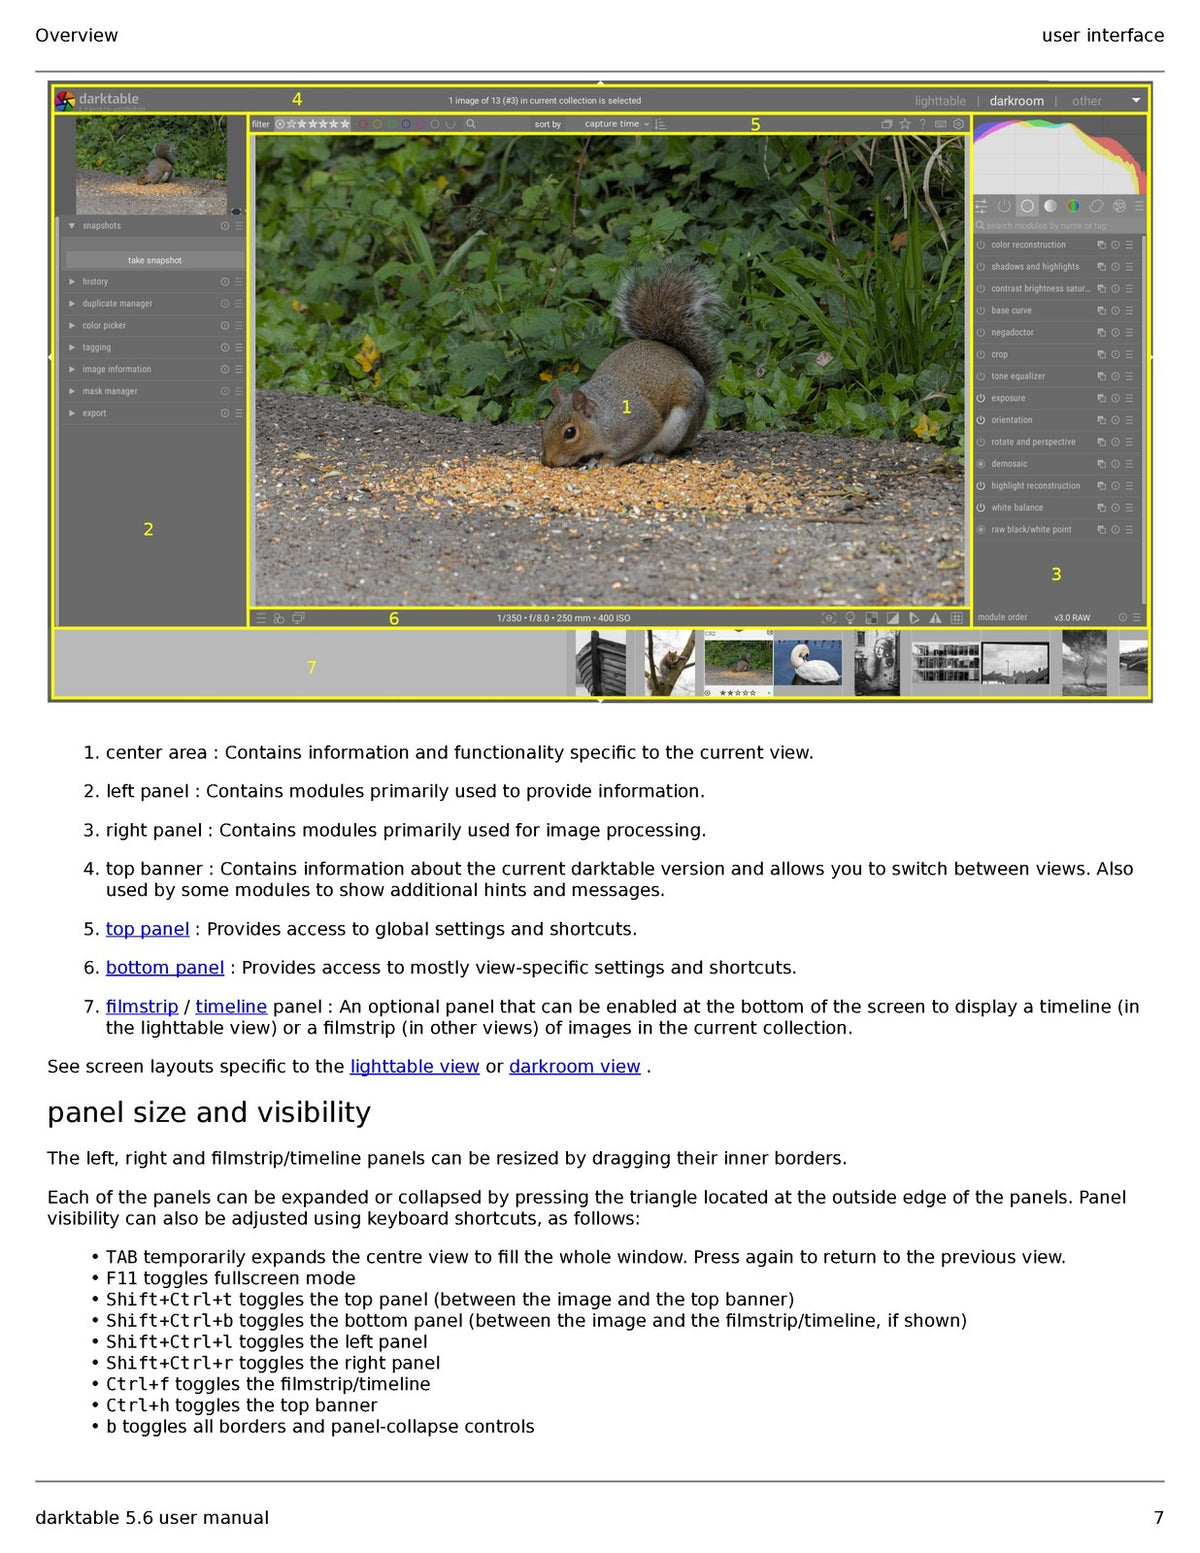Click the take snapshot button
Viewport: 1200px width, 1553px height.
pos(155,260)
